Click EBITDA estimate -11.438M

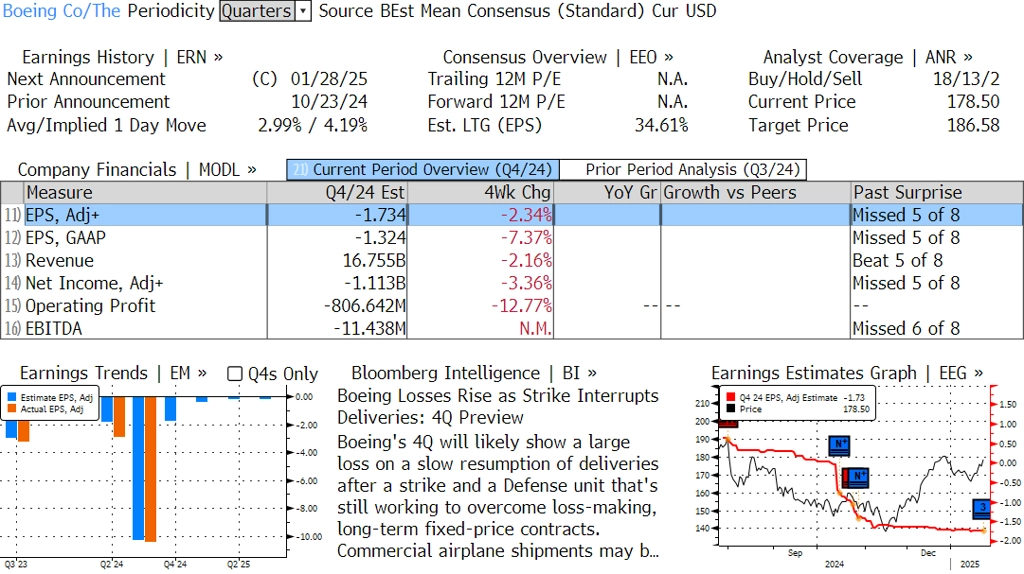pyautogui.click(x=370, y=328)
